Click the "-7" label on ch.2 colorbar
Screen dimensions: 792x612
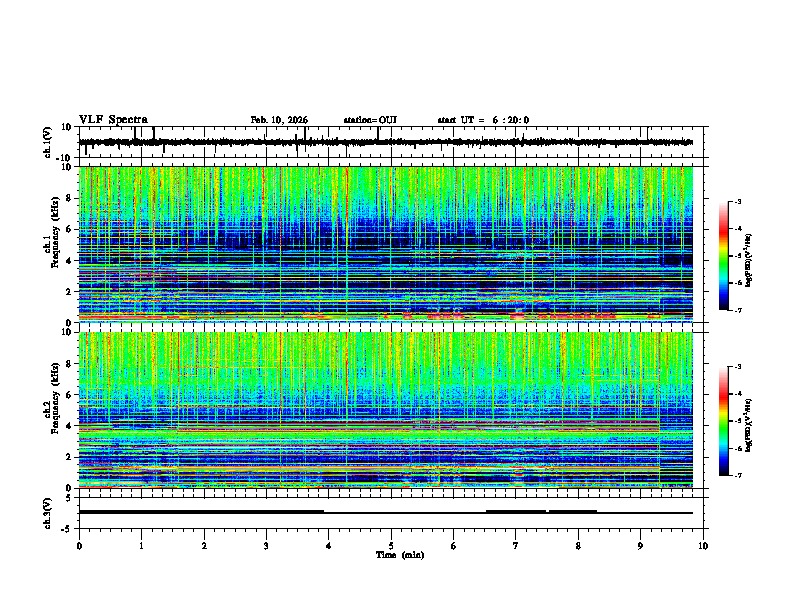click(738, 475)
